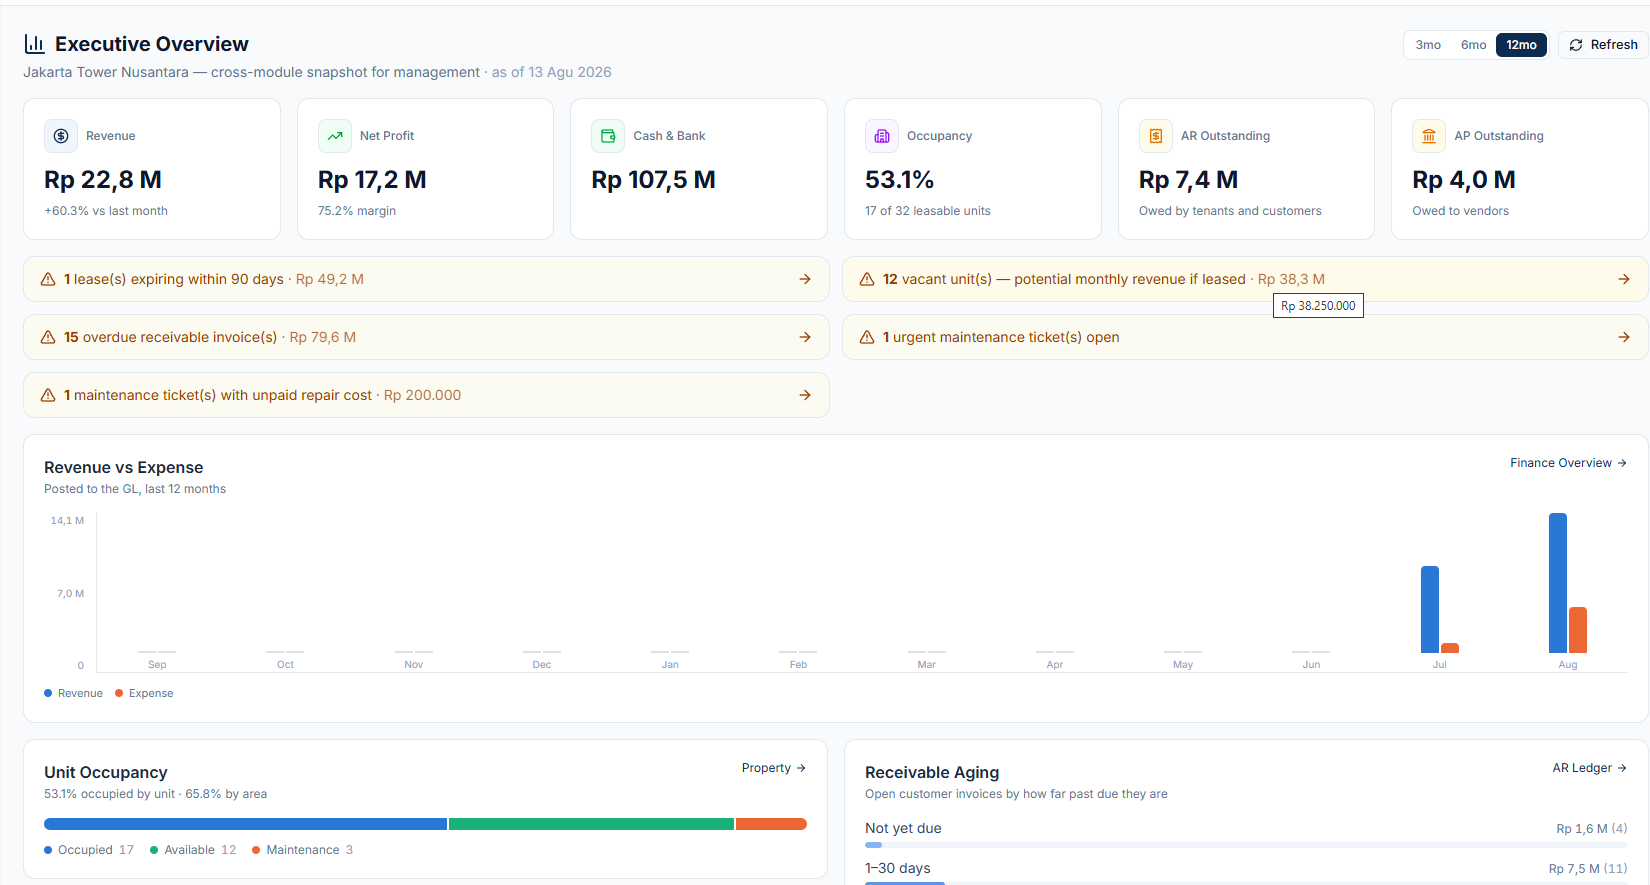Click the AP Outstanding Rp 4,0 M value
Viewport: 1650px width, 885px height.
click(x=1464, y=180)
